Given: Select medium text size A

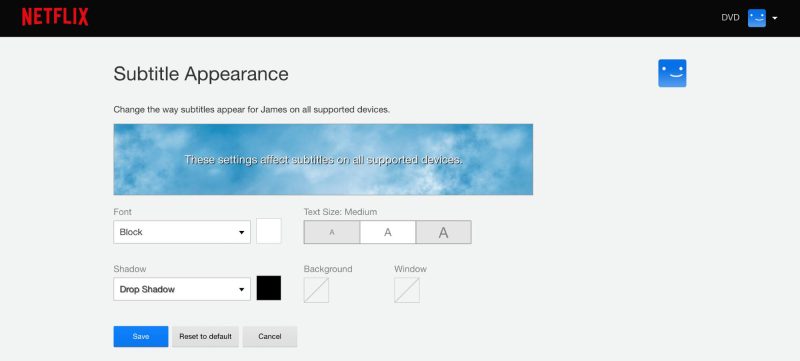Looking at the screenshot, I should tap(388, 233).
